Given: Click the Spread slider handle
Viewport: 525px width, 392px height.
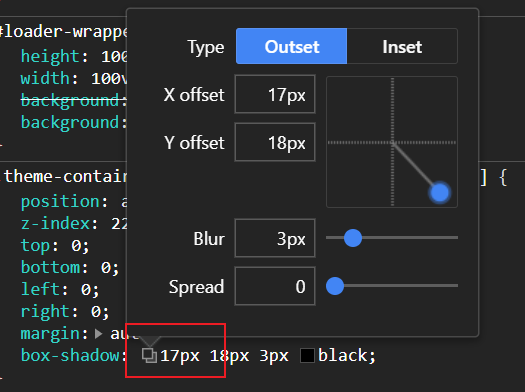Looking at the screenshot, I should pyautogui.click(x=335, y=286).
